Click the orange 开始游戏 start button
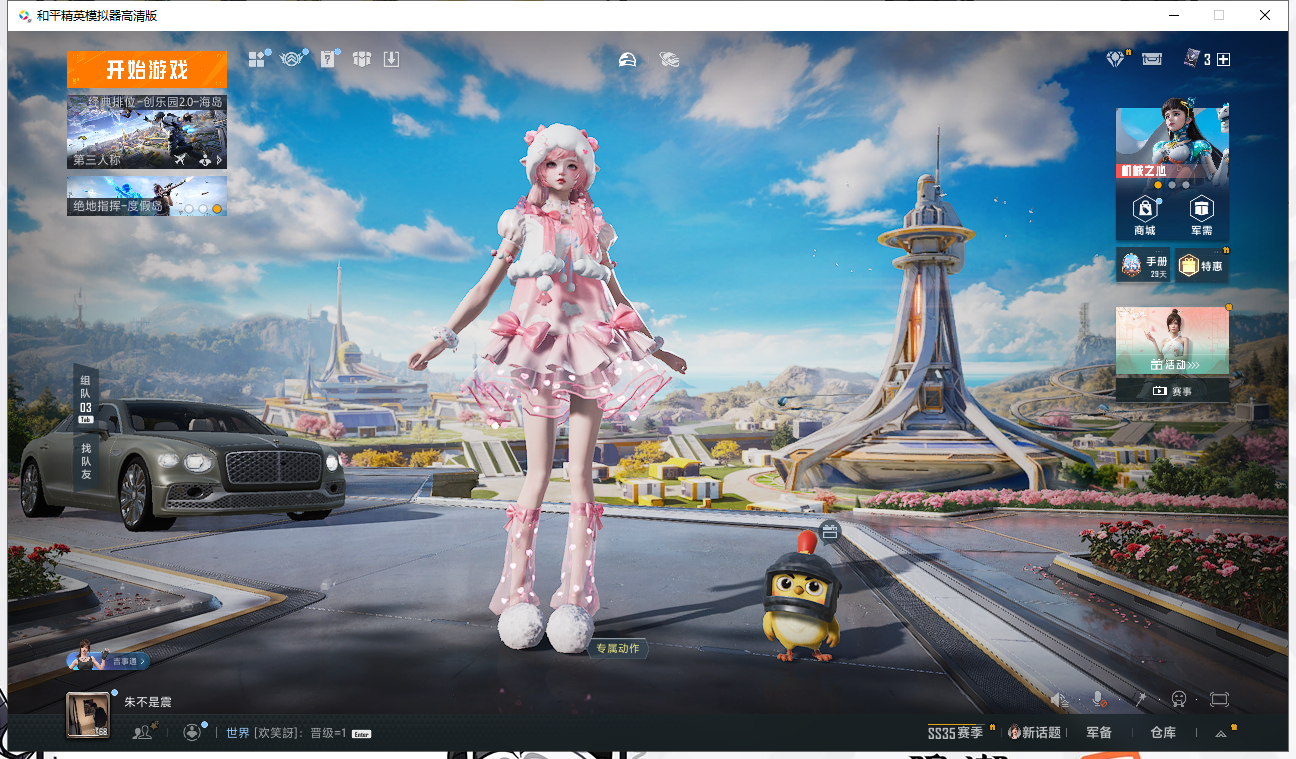 click(147, 70)
